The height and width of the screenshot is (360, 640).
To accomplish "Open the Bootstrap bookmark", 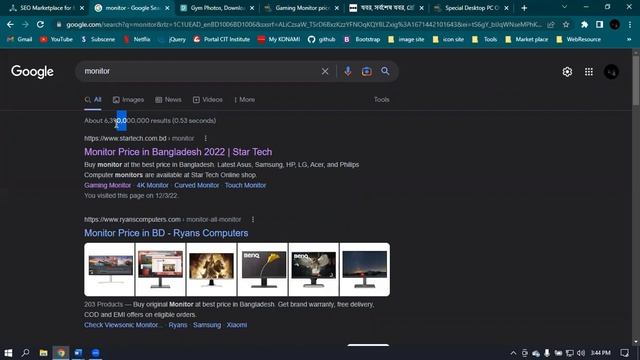I will (x=362, y=39).
